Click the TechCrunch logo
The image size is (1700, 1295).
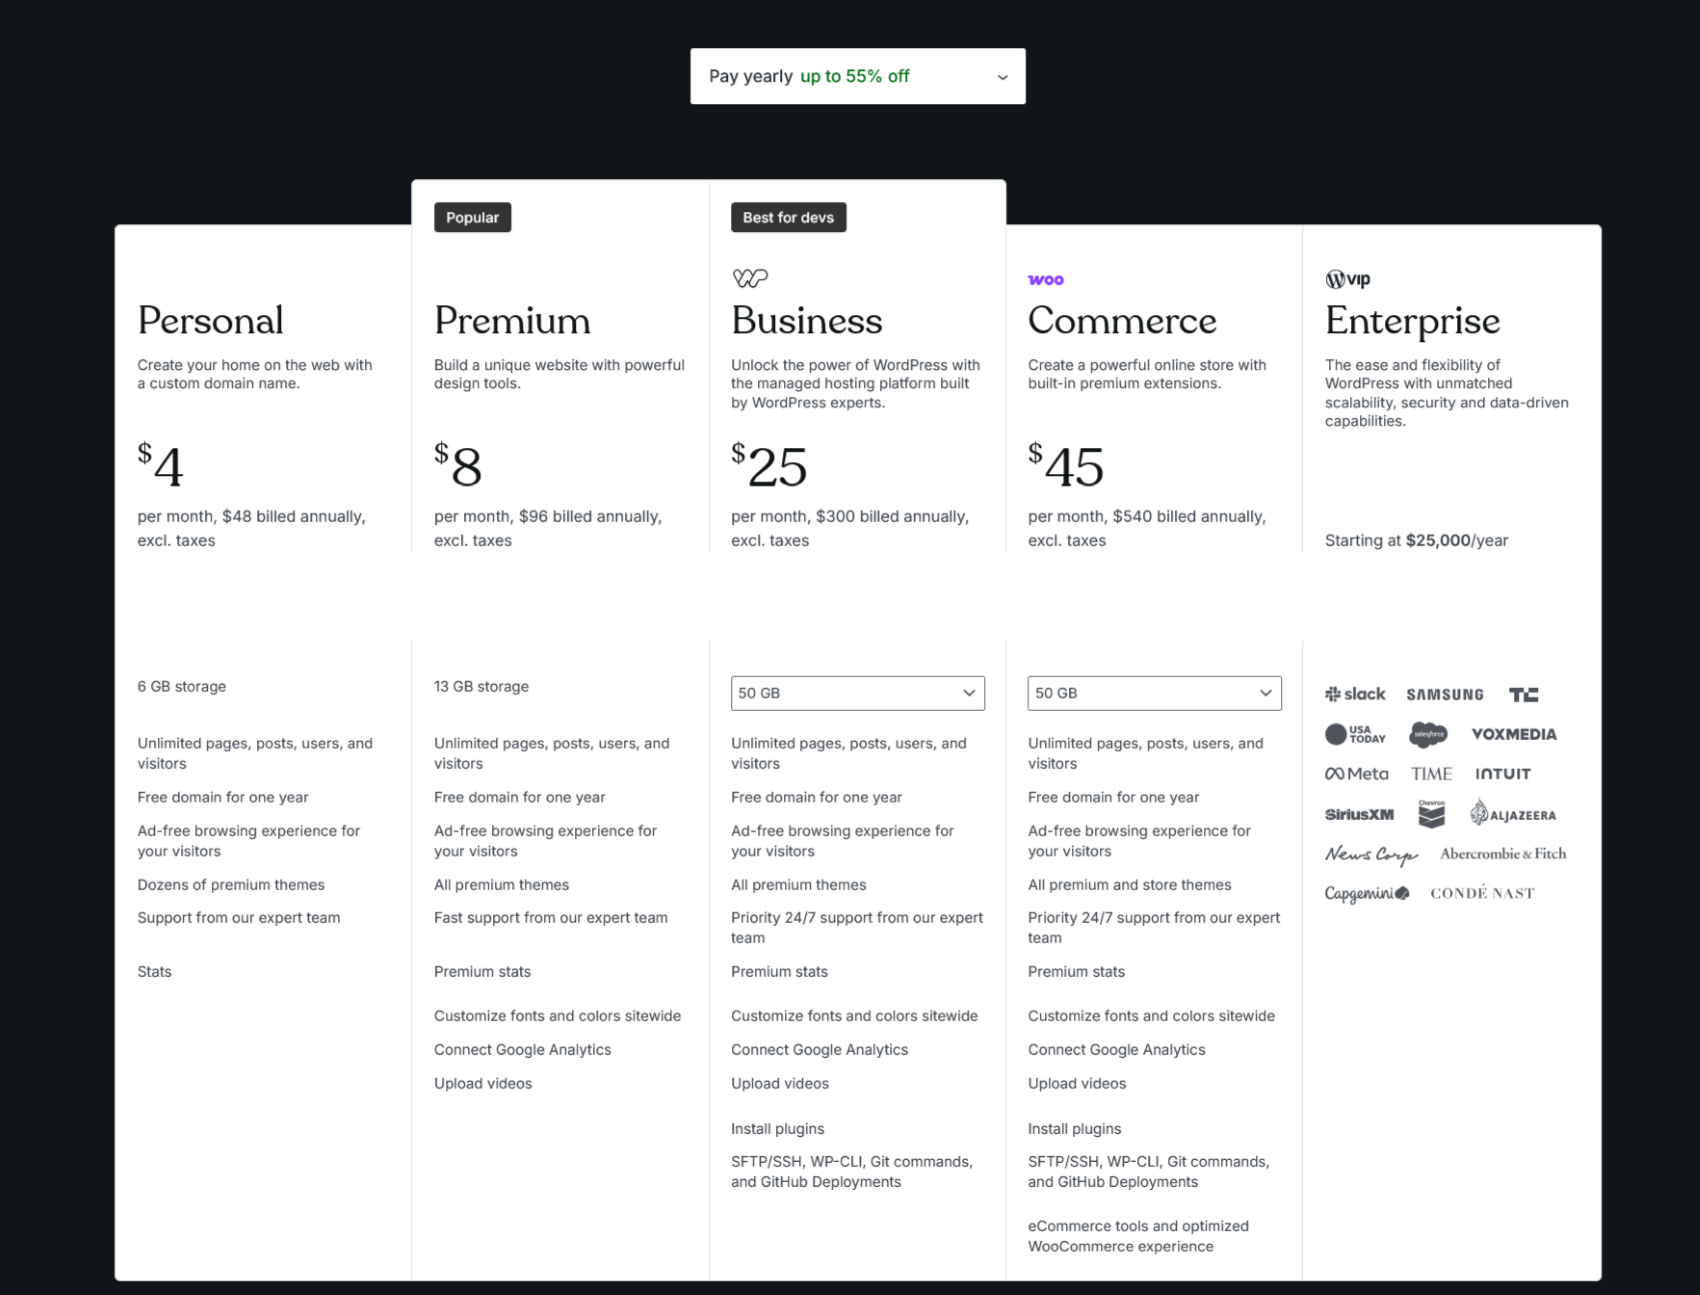[1523, 694]
